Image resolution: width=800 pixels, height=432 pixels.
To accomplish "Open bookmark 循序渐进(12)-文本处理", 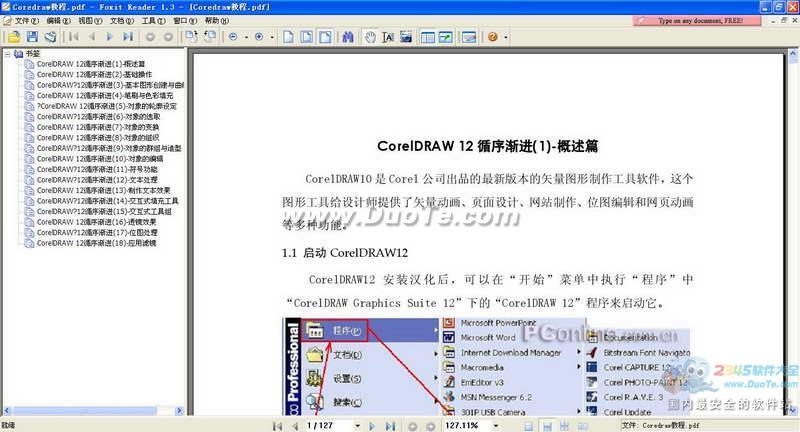I will [x=97, y=180].
